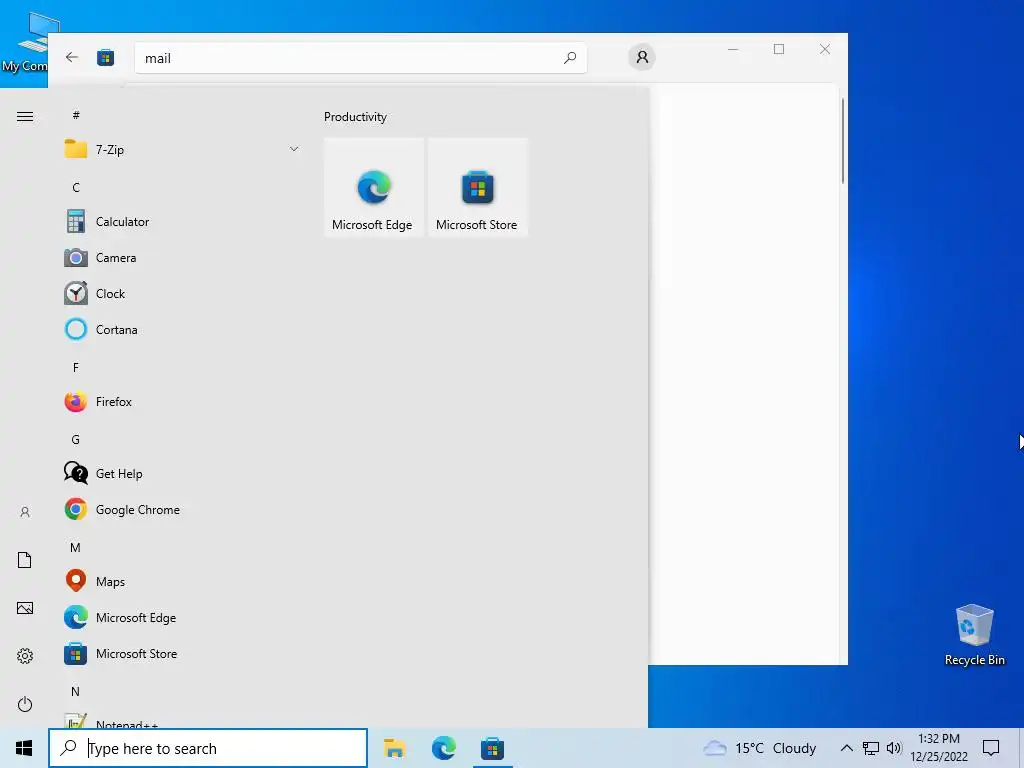
Task: Open the weather widget showing Cloudy
Action: pyautogui.click(x=760, y=748)
